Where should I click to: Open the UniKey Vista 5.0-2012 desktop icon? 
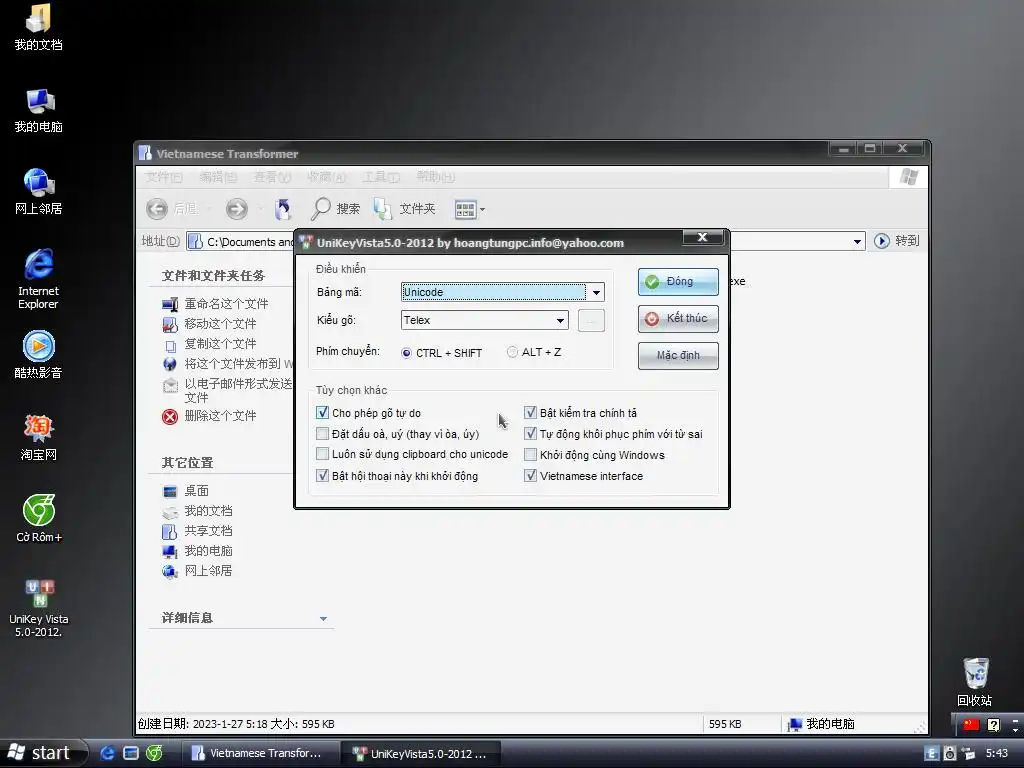point(39,608)
